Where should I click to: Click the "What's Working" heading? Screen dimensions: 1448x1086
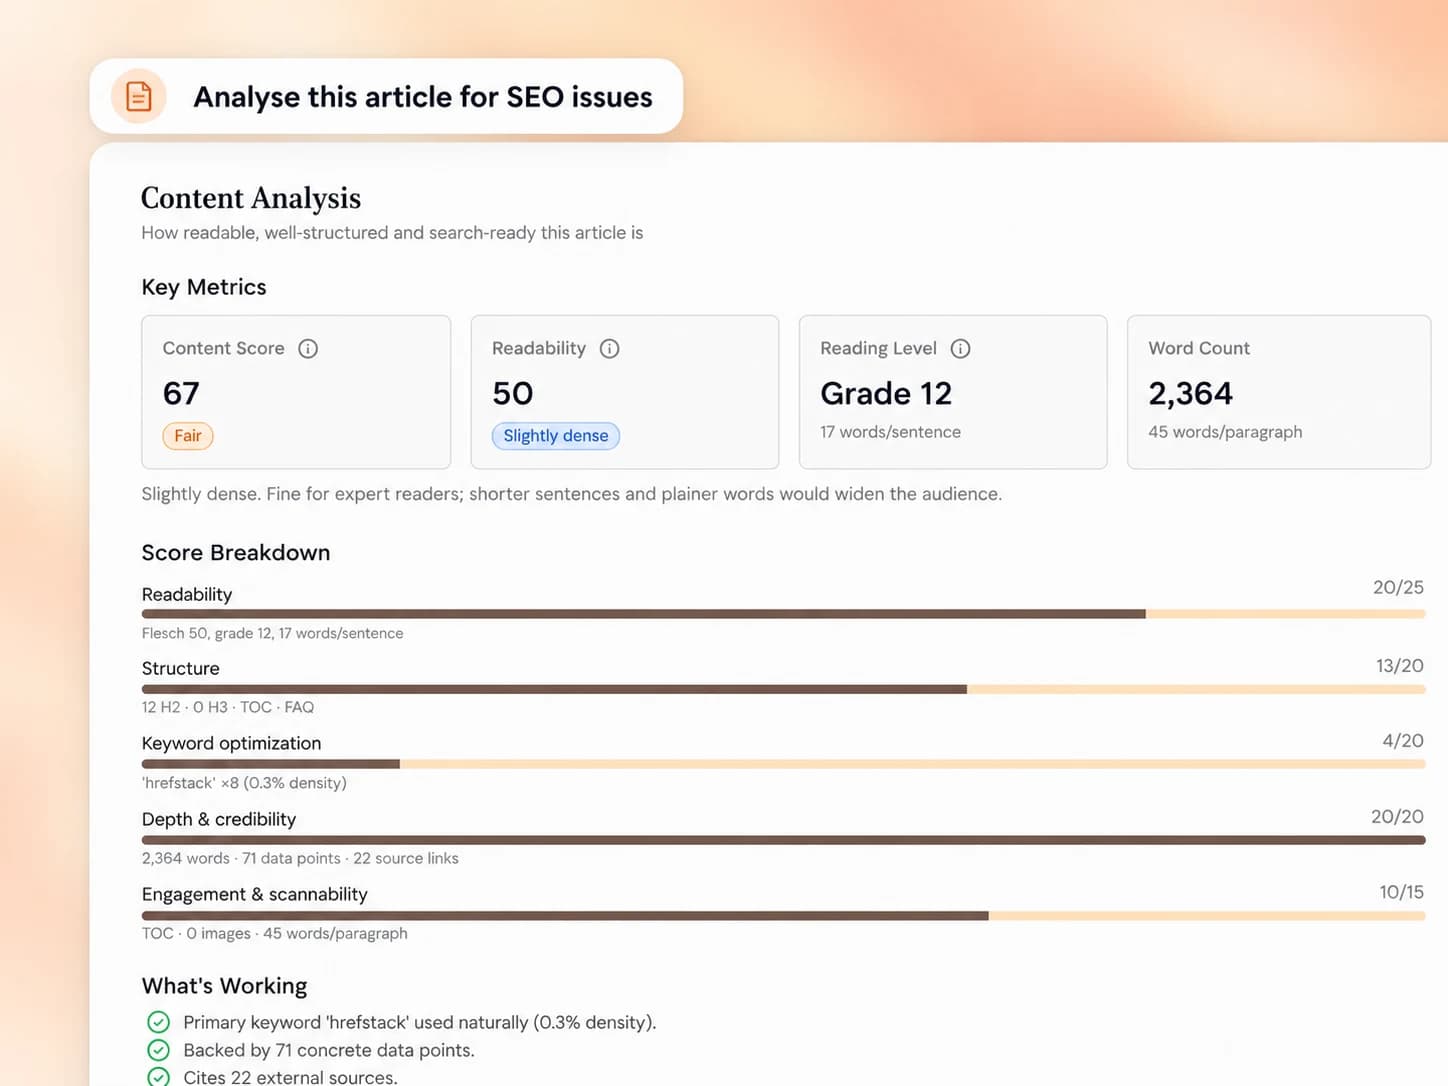[224, 986]
